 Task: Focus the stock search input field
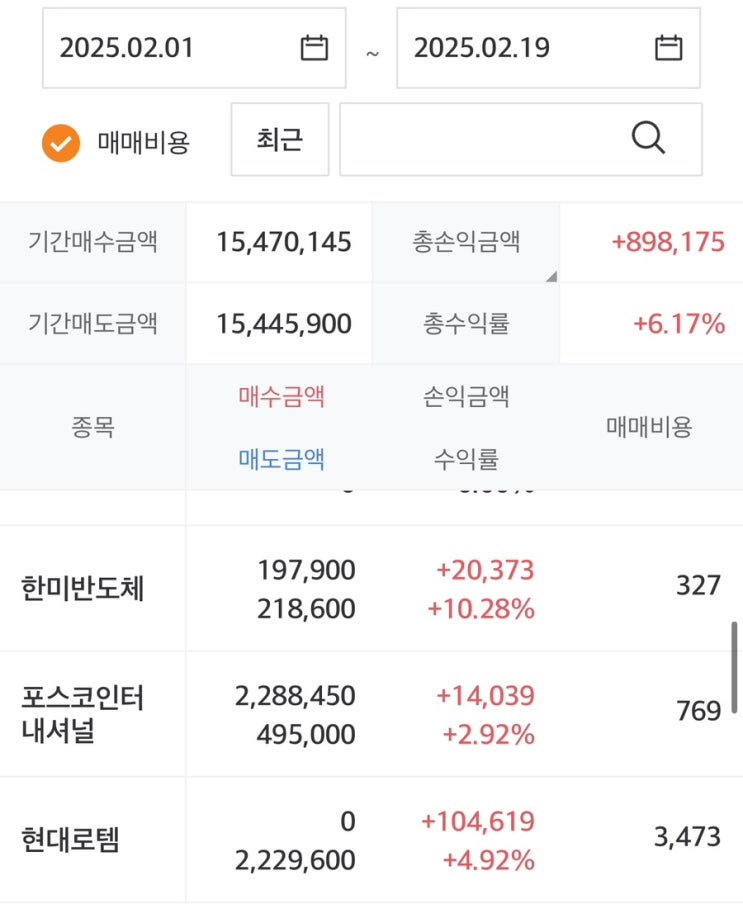tap(480, 139)
